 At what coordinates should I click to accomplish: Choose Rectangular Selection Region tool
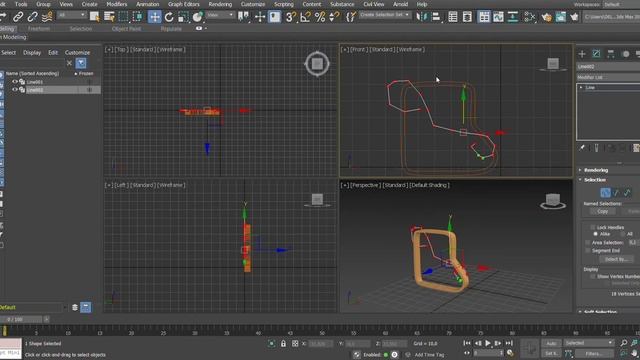pos(123,17)
